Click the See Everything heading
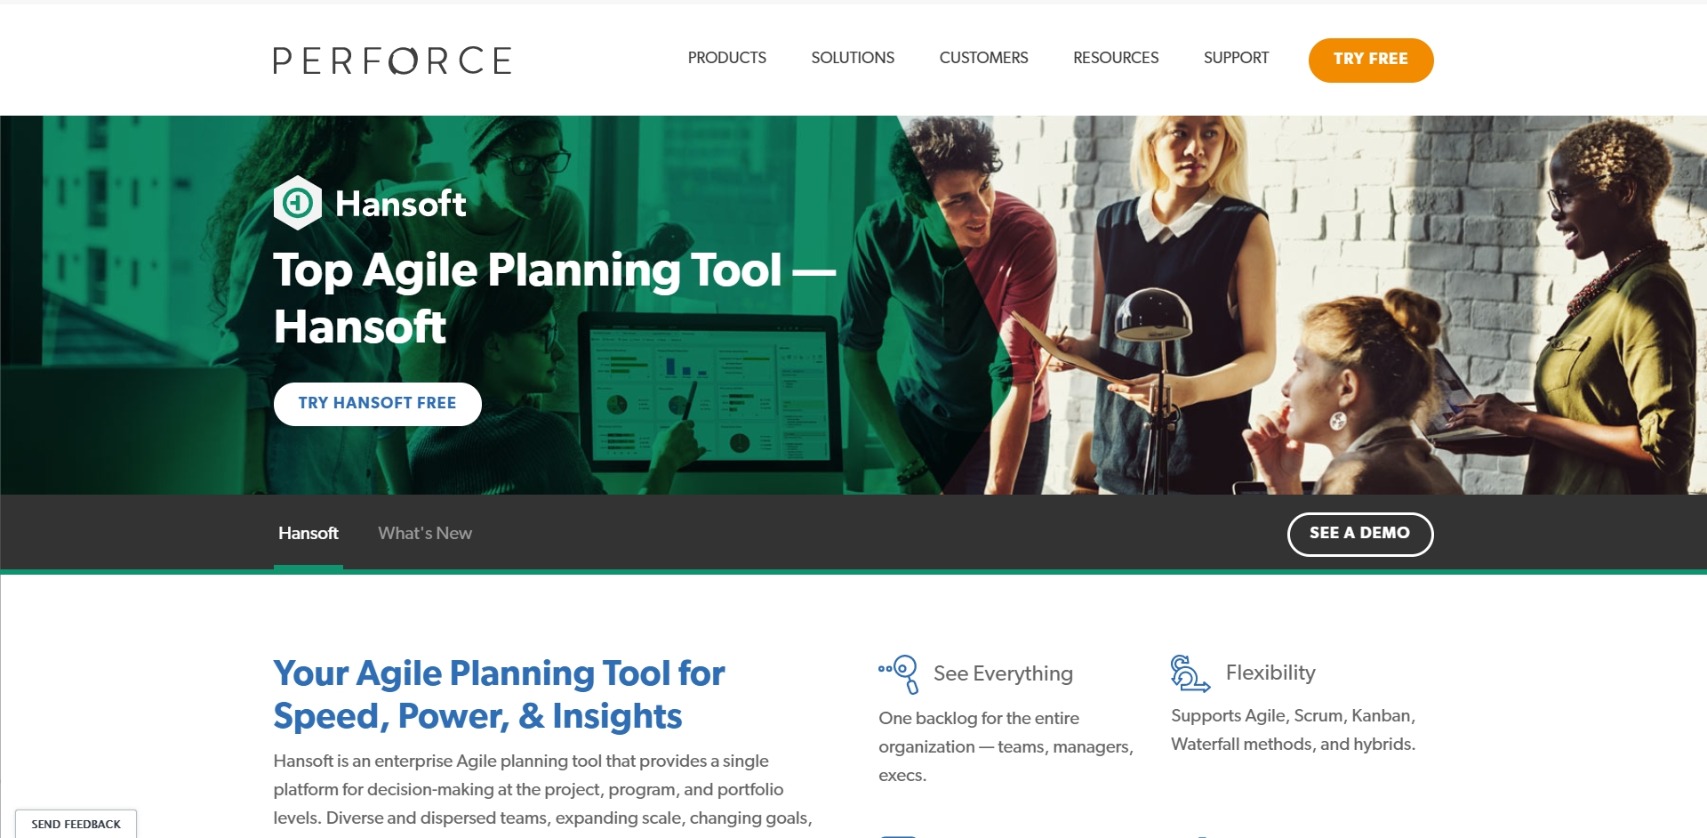 coord(1003,674)
